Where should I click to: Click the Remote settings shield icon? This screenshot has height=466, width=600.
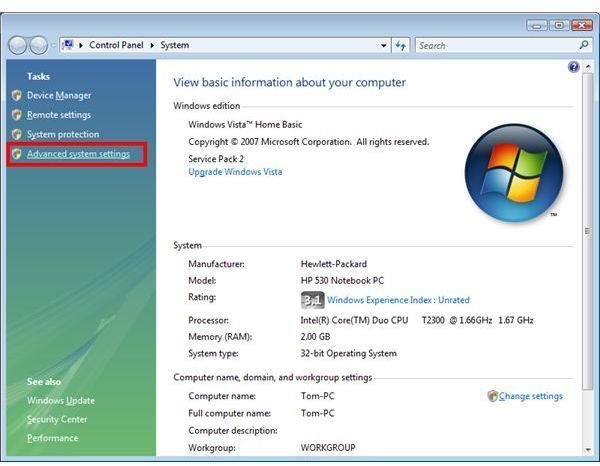pos(16,115)
